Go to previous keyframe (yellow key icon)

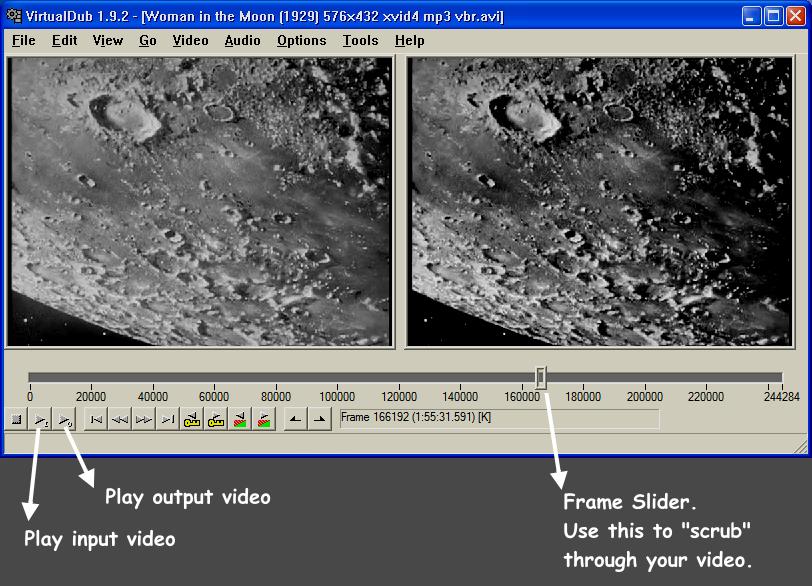coord(192,419)
